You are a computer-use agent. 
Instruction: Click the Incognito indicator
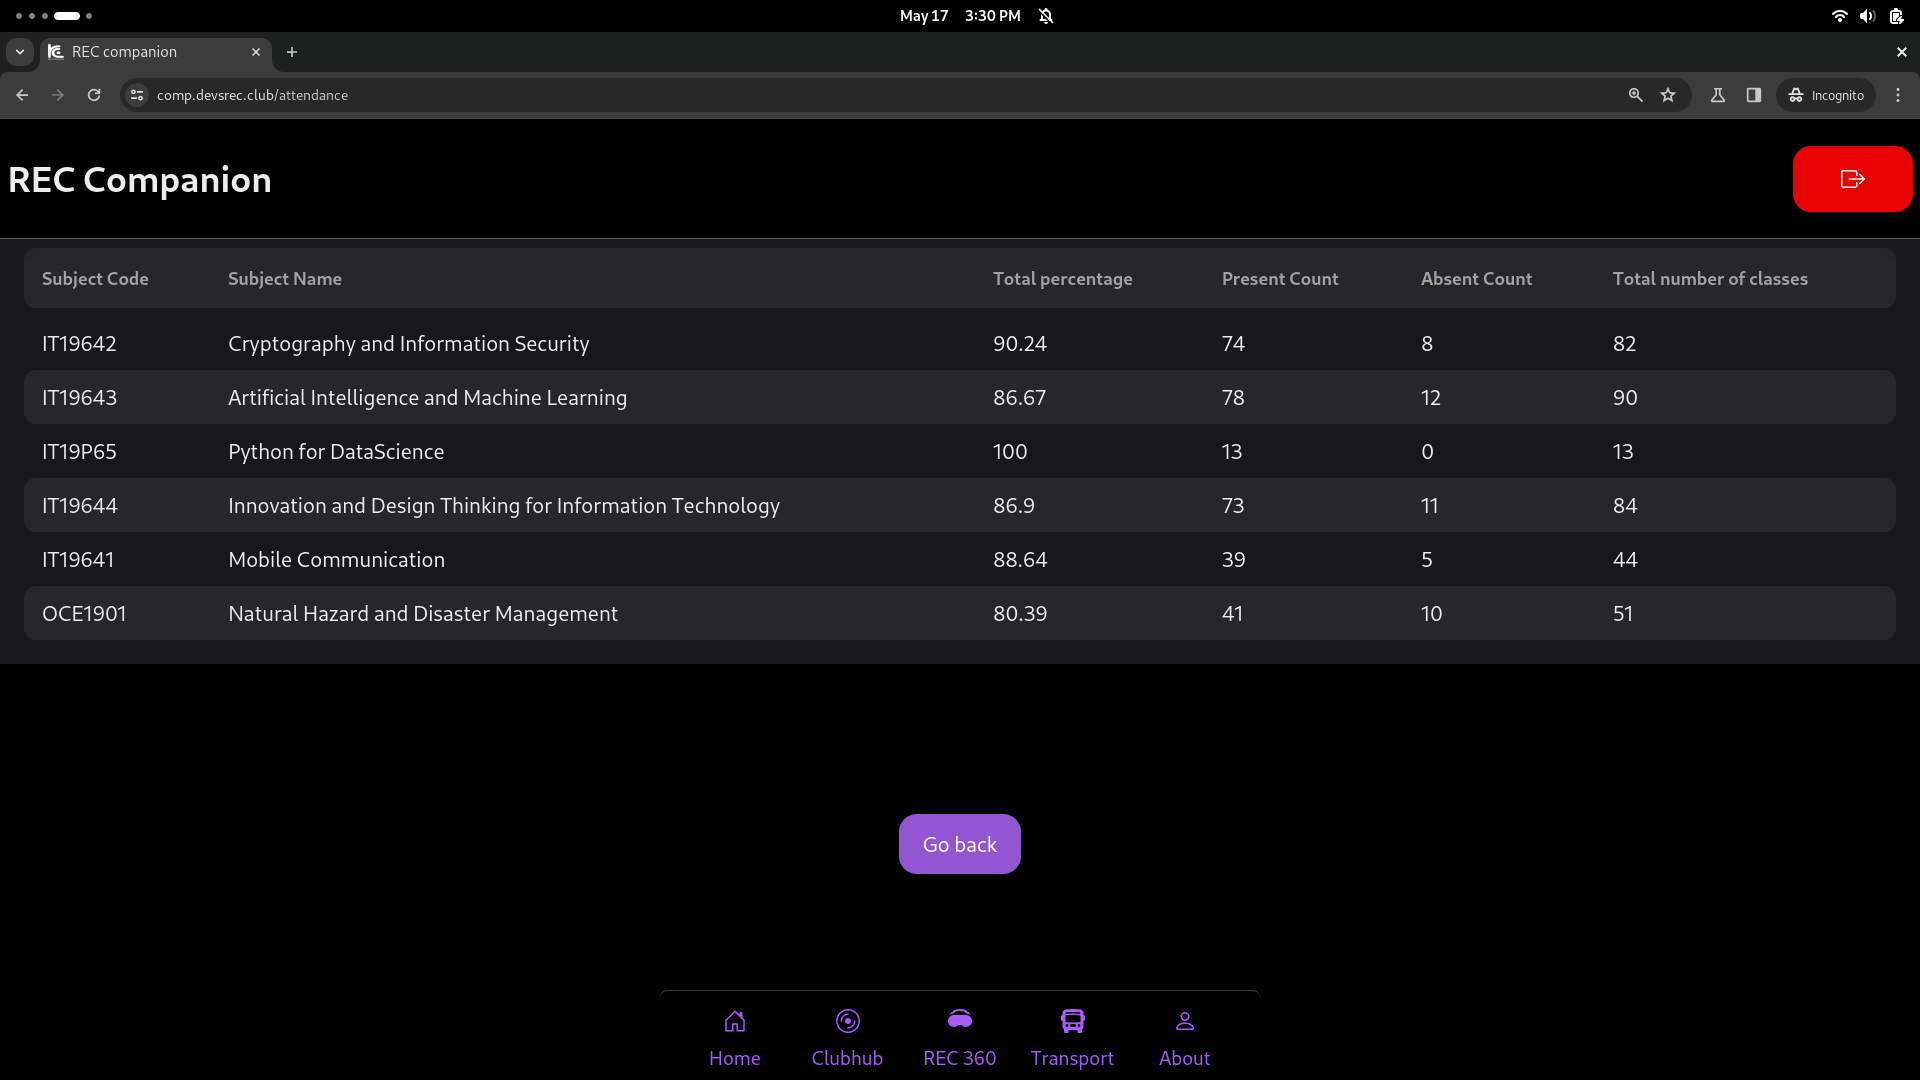(1826, 95)
